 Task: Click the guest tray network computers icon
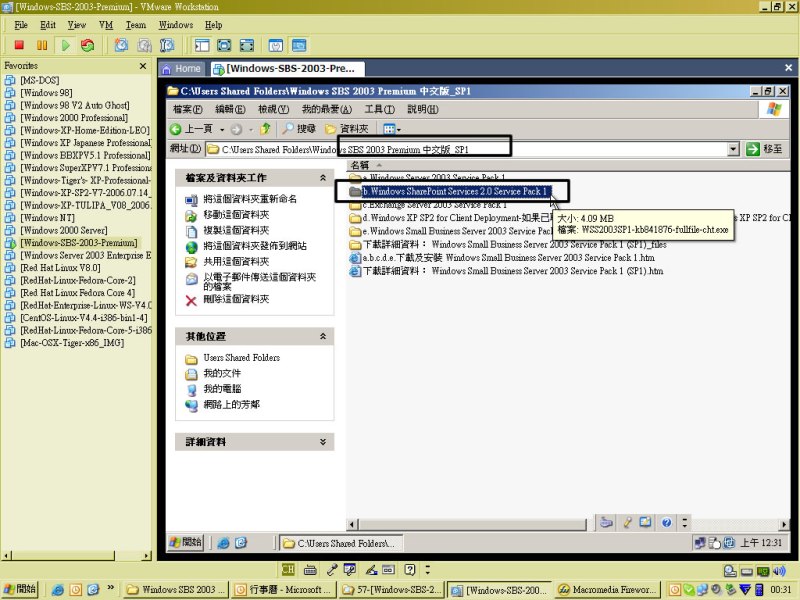pyautogui.click(x=699, y=543)
